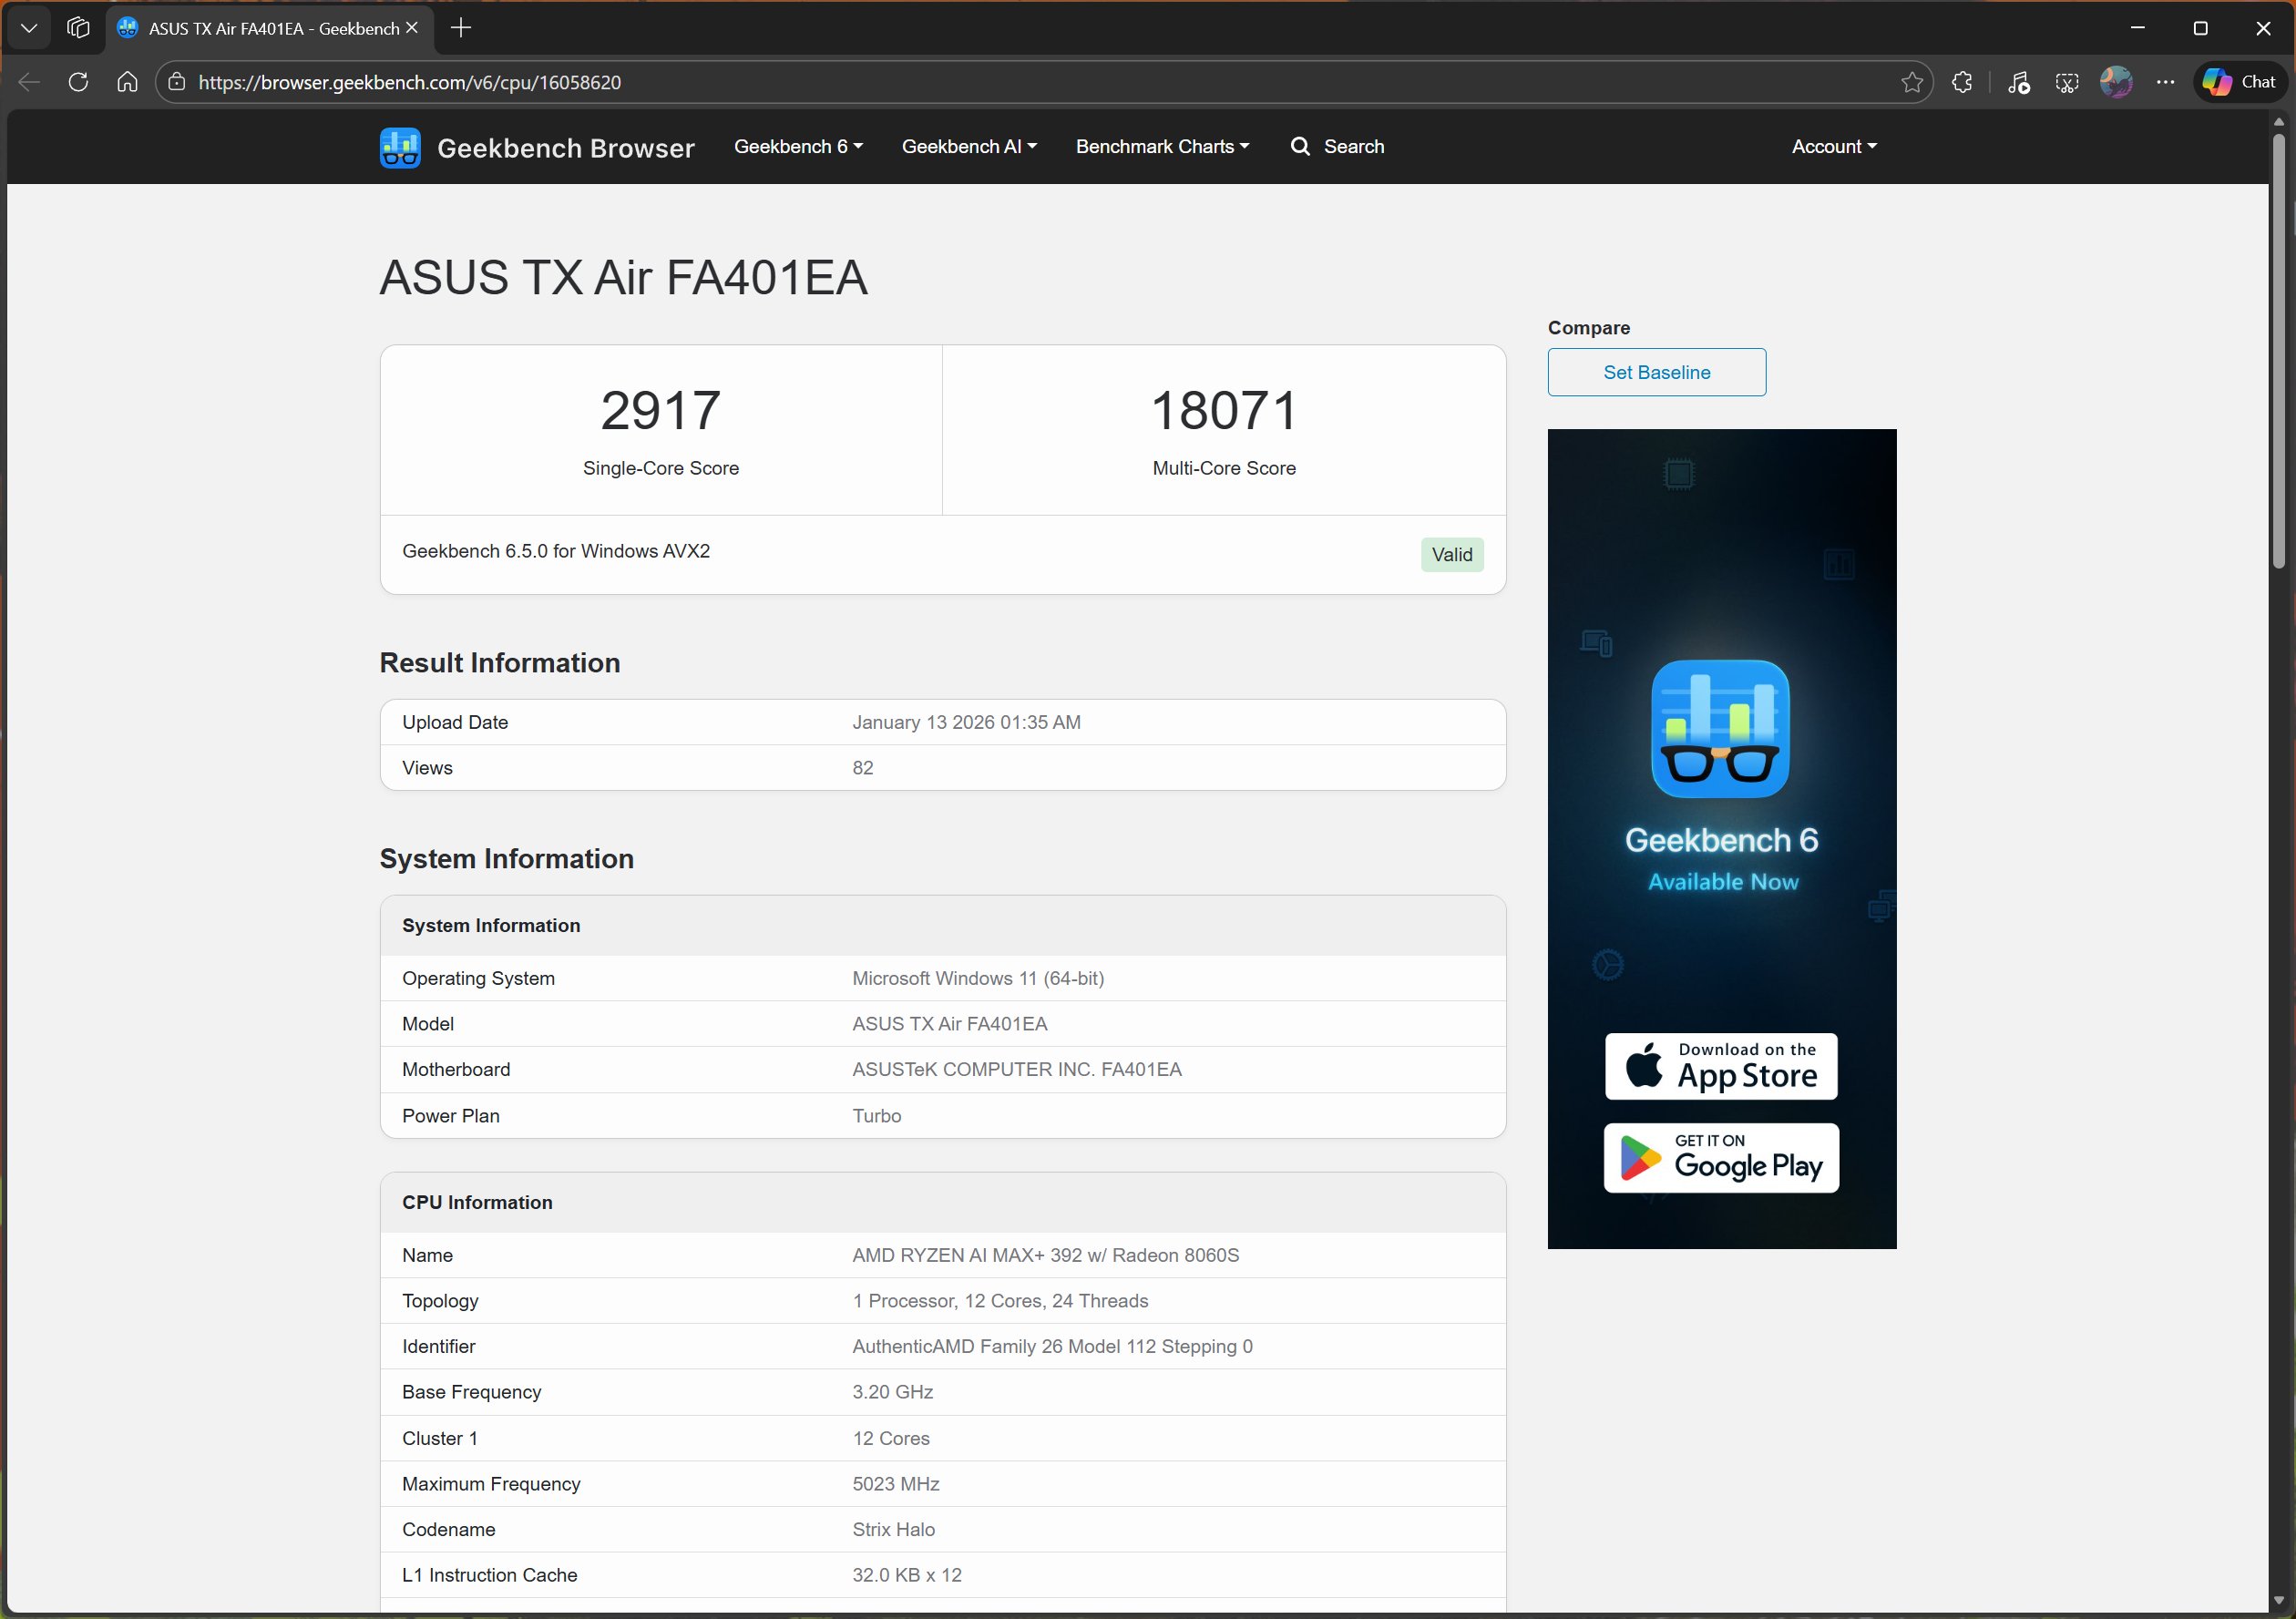Click the Get it on Google Play badge
The height and width of the screenshot is (1619, 2296).
[x=1720, y=1158]
